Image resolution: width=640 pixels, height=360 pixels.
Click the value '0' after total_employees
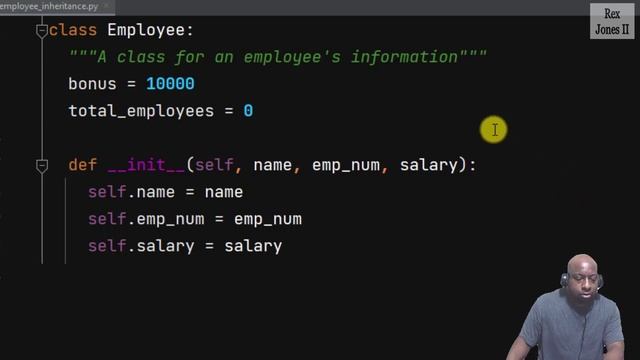[x=248, y=111]
